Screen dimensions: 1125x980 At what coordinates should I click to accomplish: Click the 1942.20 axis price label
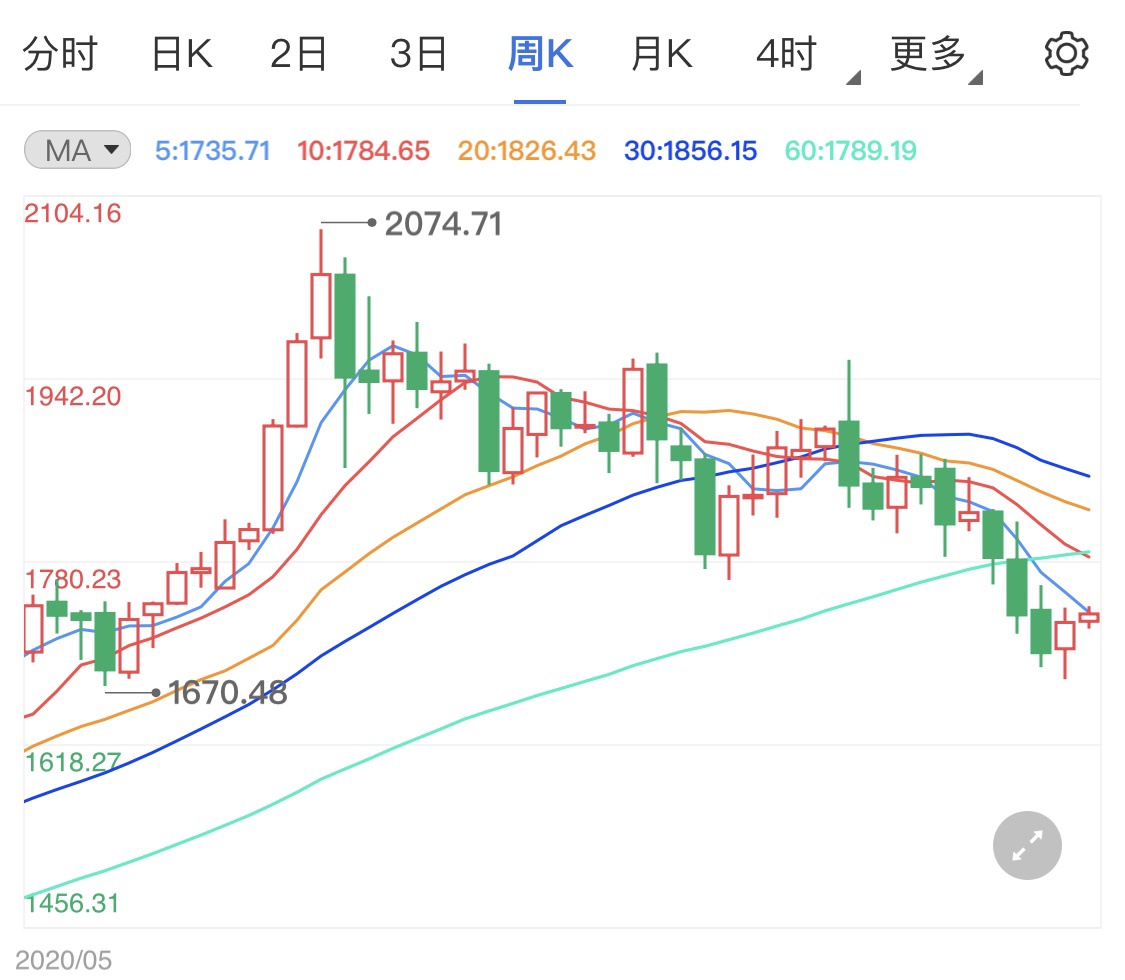click(x=72, y=396)
